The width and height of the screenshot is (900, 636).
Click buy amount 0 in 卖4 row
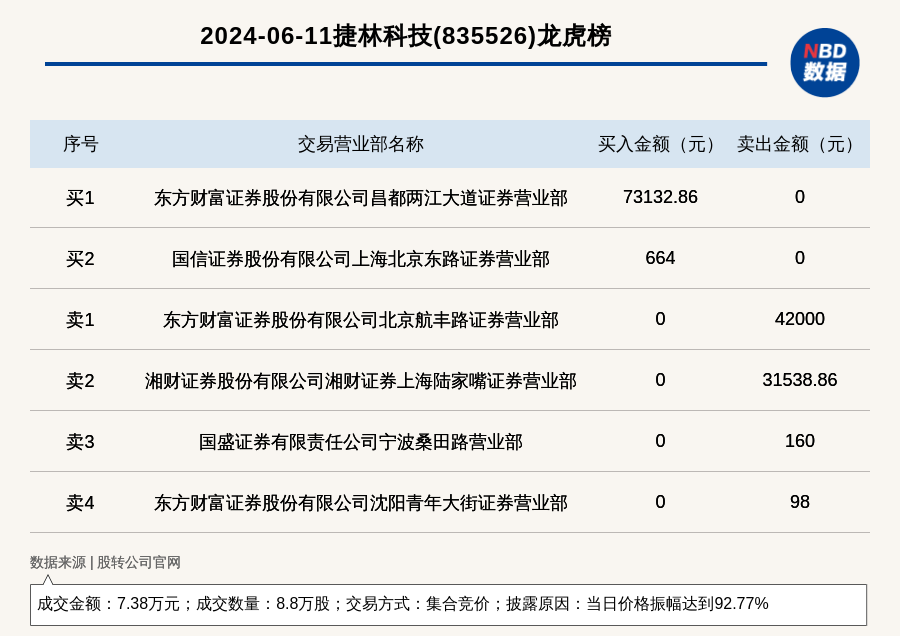pyautogui.click(x=660, y=502)
